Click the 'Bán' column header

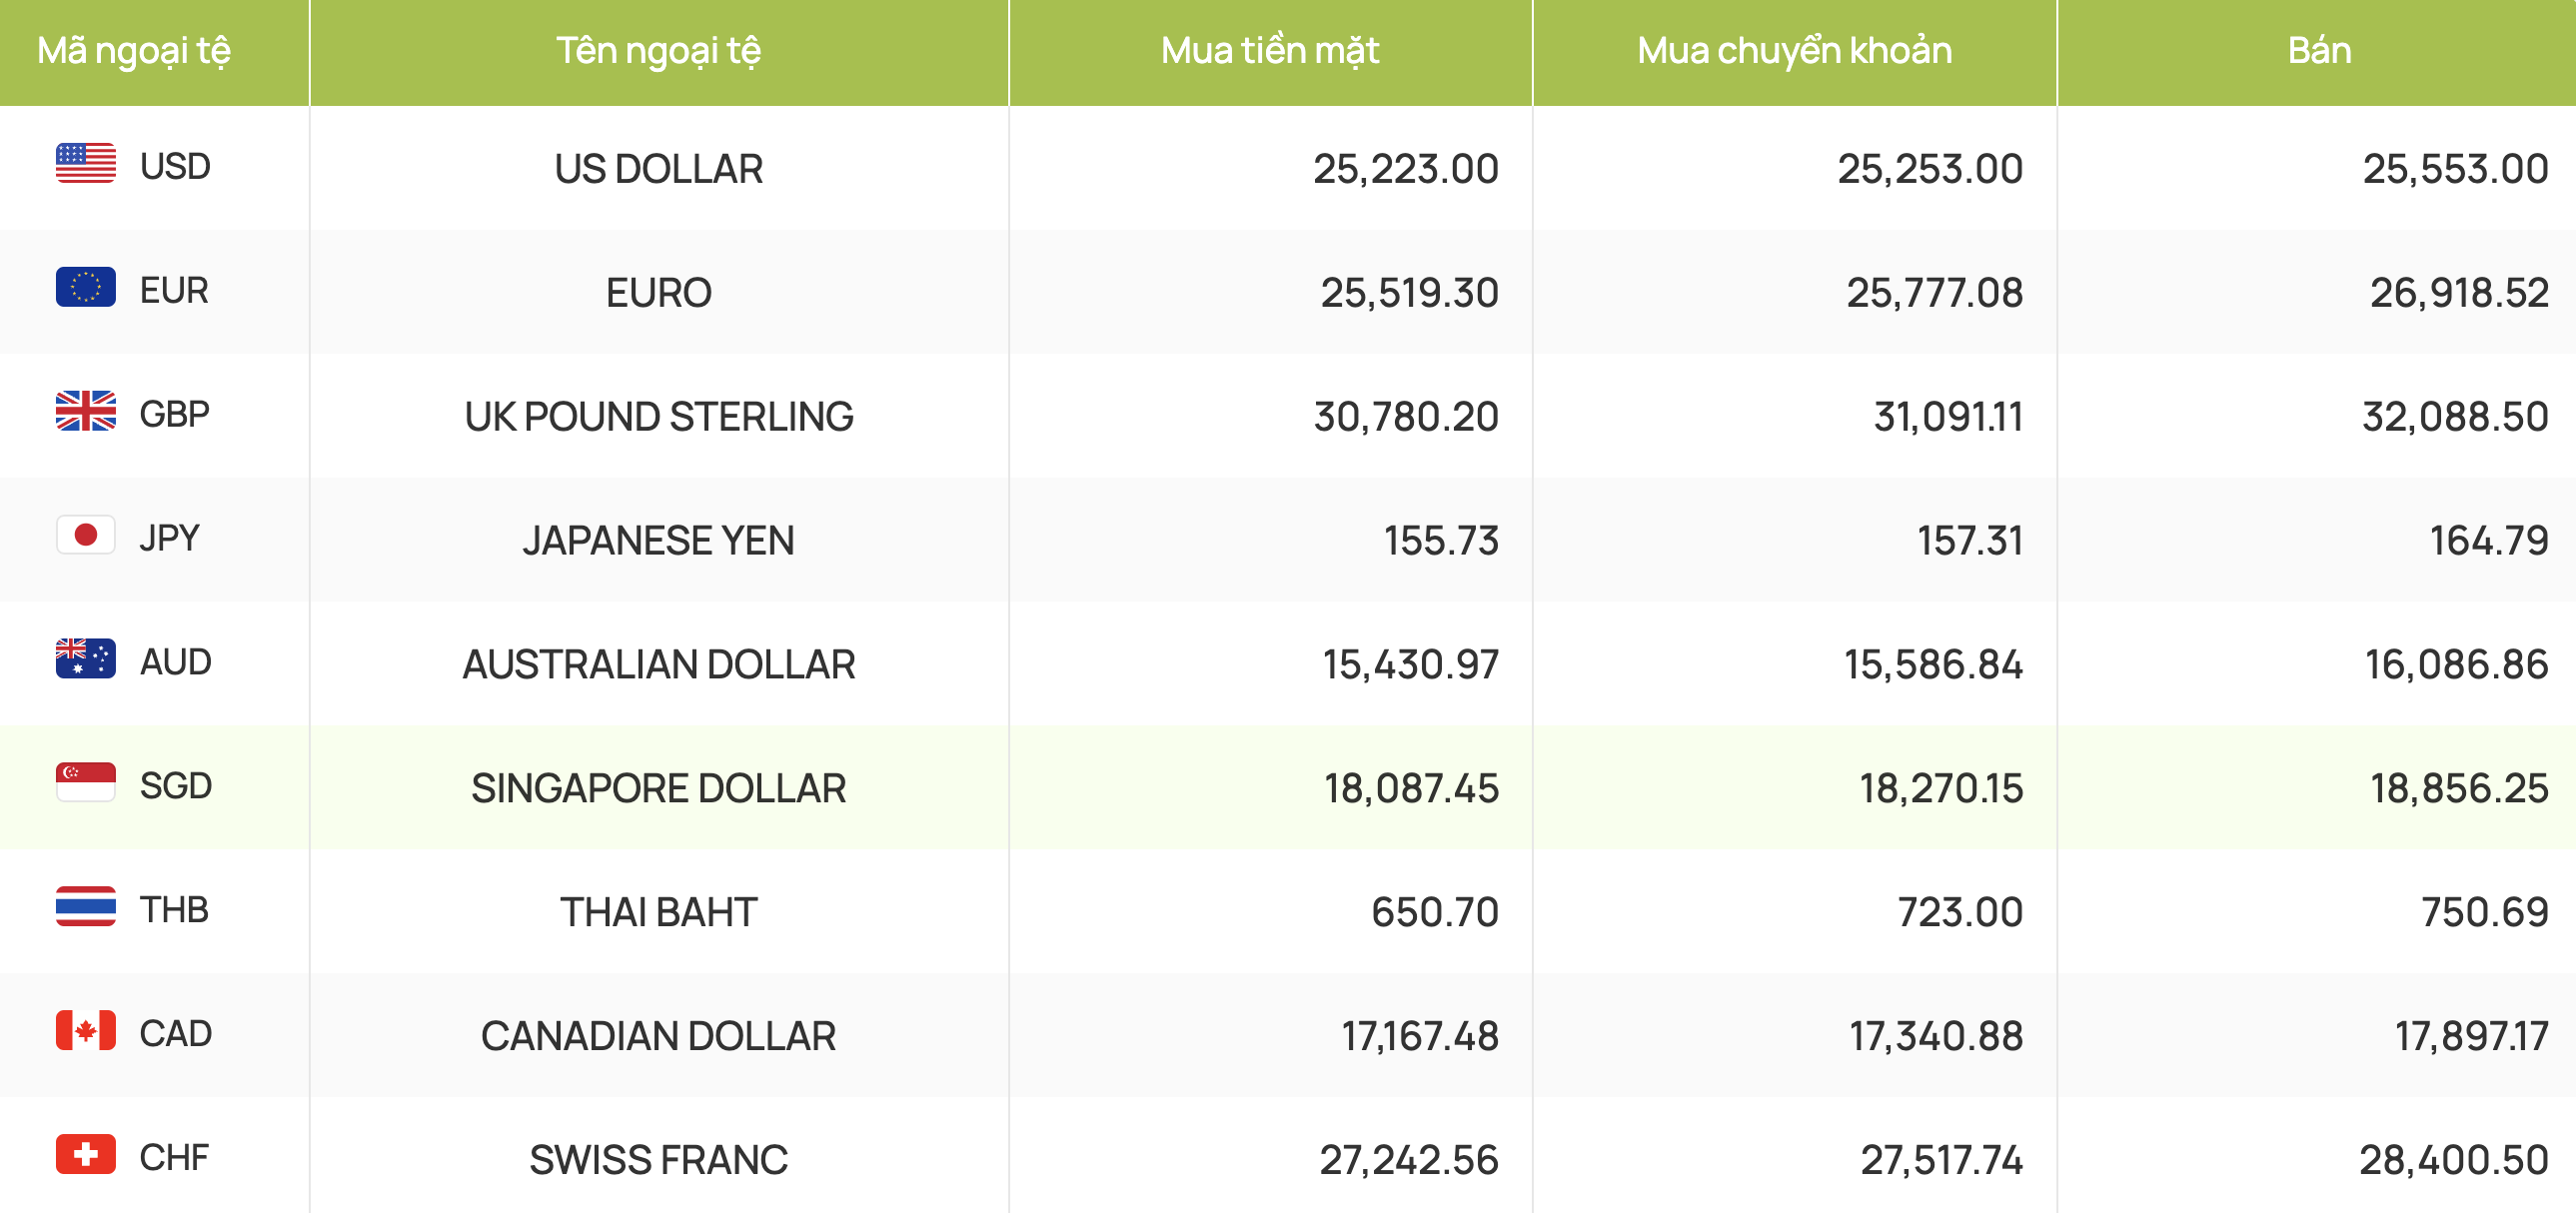[x=2319, y=51]
